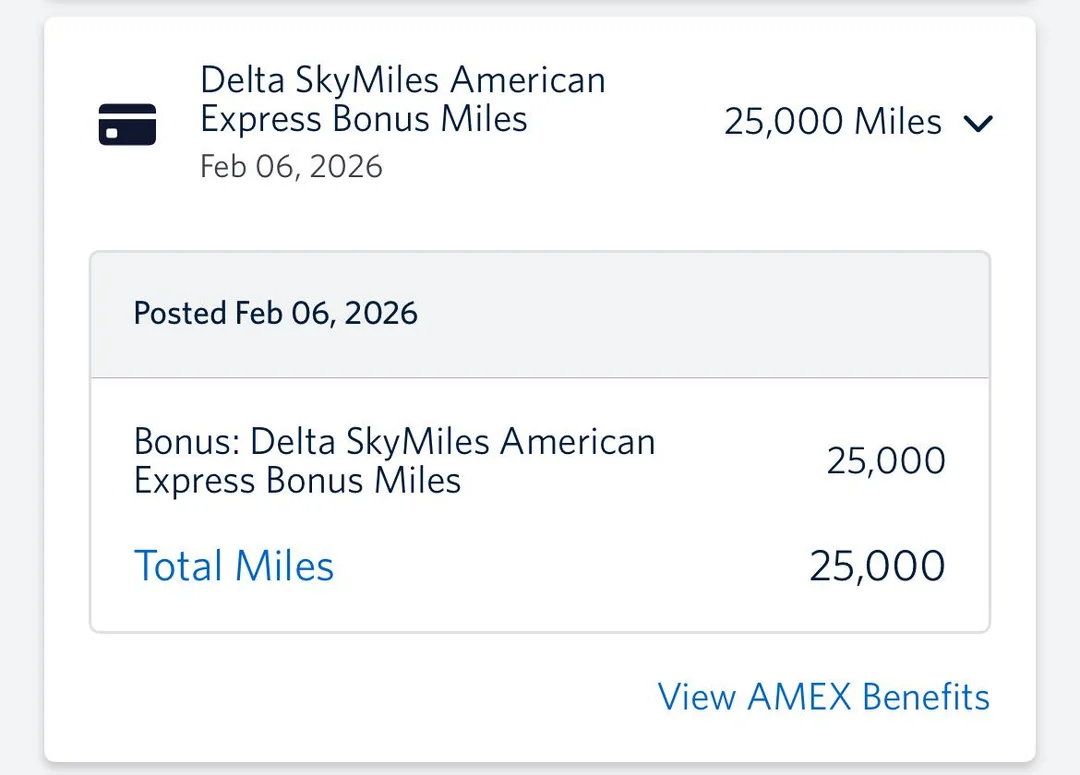The width and height of the screenshot is (1080, 775).
Task: Click the empty space below card icon
Action: pos(127,200)
